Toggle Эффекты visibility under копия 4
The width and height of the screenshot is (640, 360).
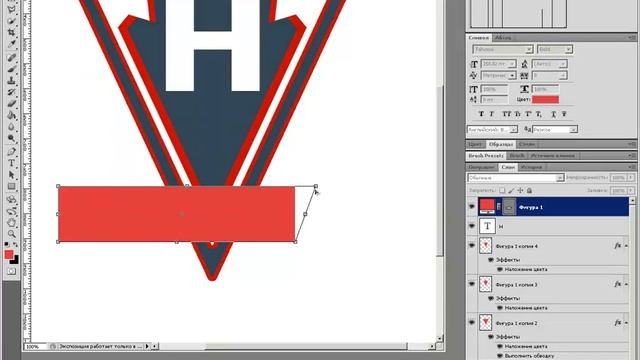click(x=491, y=260)
